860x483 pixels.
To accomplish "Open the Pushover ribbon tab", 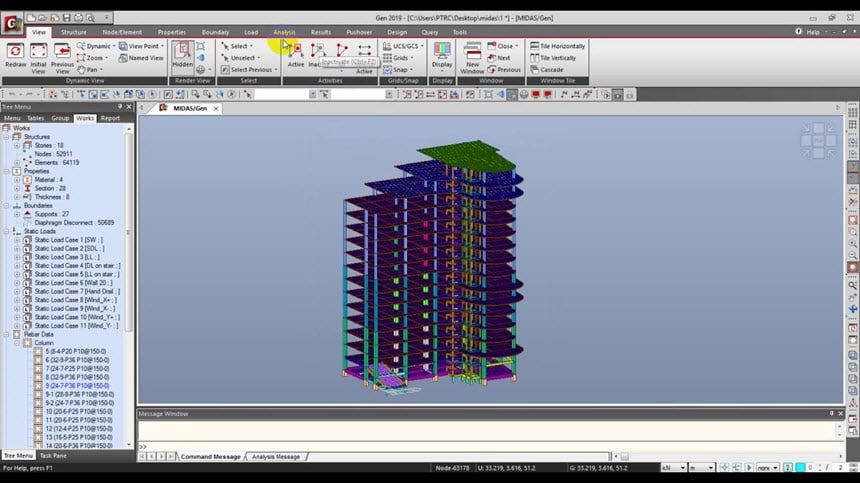I will pyautogui.click(x=359, y=32).
